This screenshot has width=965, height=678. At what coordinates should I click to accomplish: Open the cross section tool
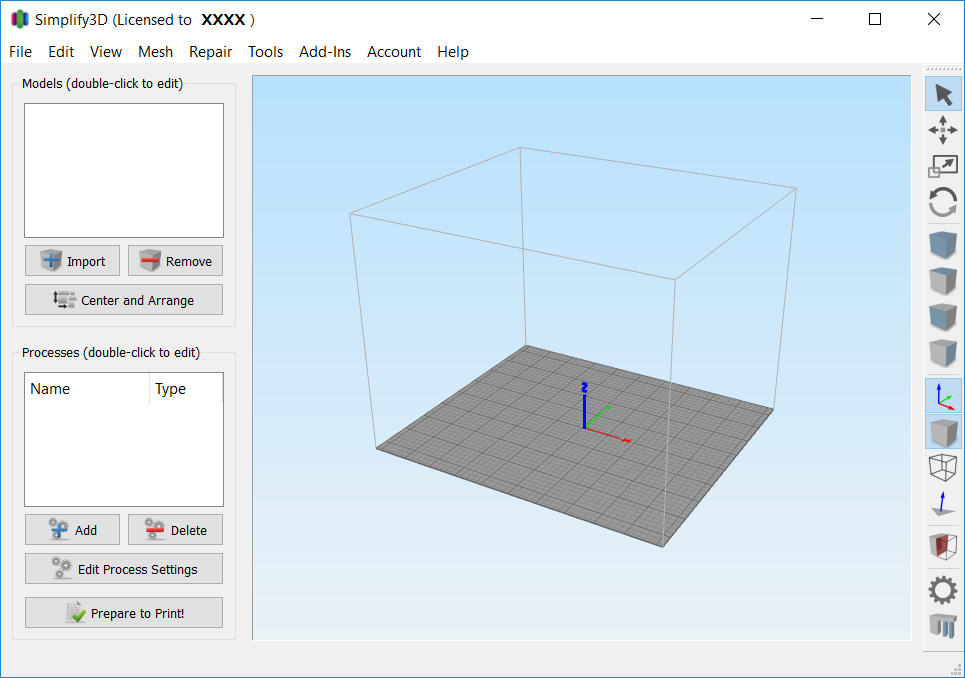pyautogui.click(x=943, y=544)
